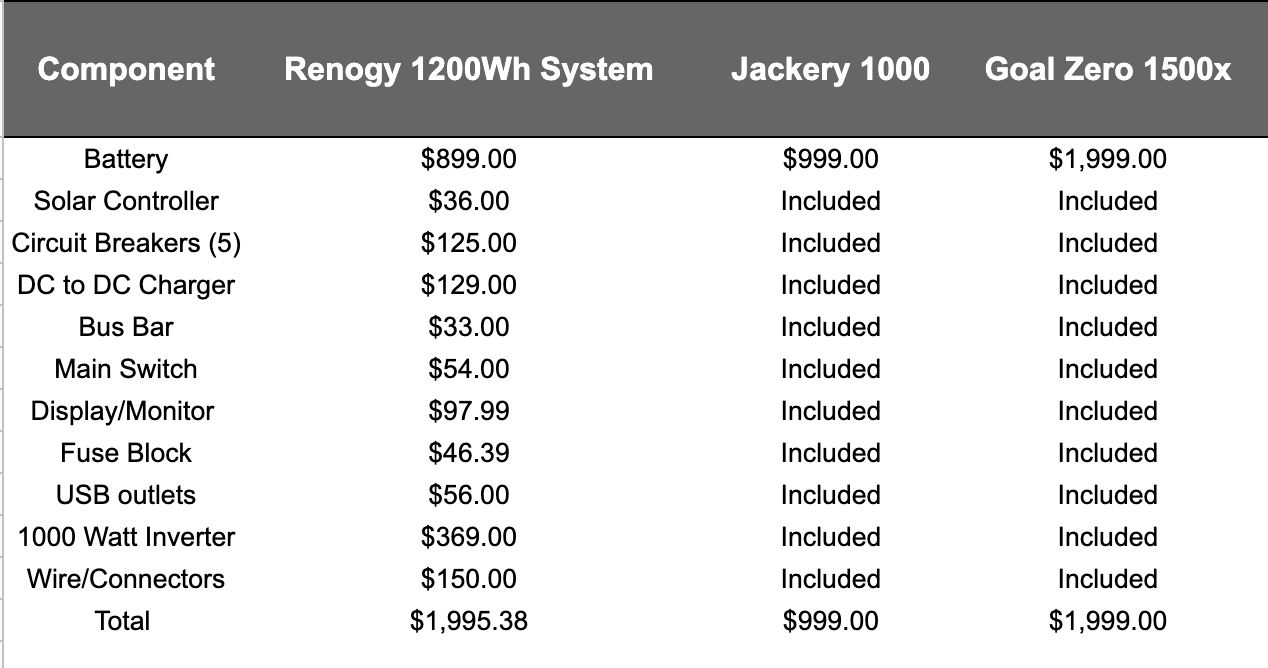This screenshot has height=668, width=1268.
Task: Select the Goal Zero 1500x header
Action: coord(1107,69)
